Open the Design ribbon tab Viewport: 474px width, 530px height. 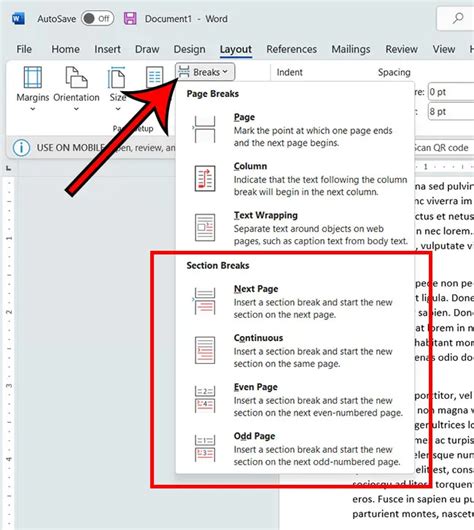pyautogui.click(x=189, y=49)
